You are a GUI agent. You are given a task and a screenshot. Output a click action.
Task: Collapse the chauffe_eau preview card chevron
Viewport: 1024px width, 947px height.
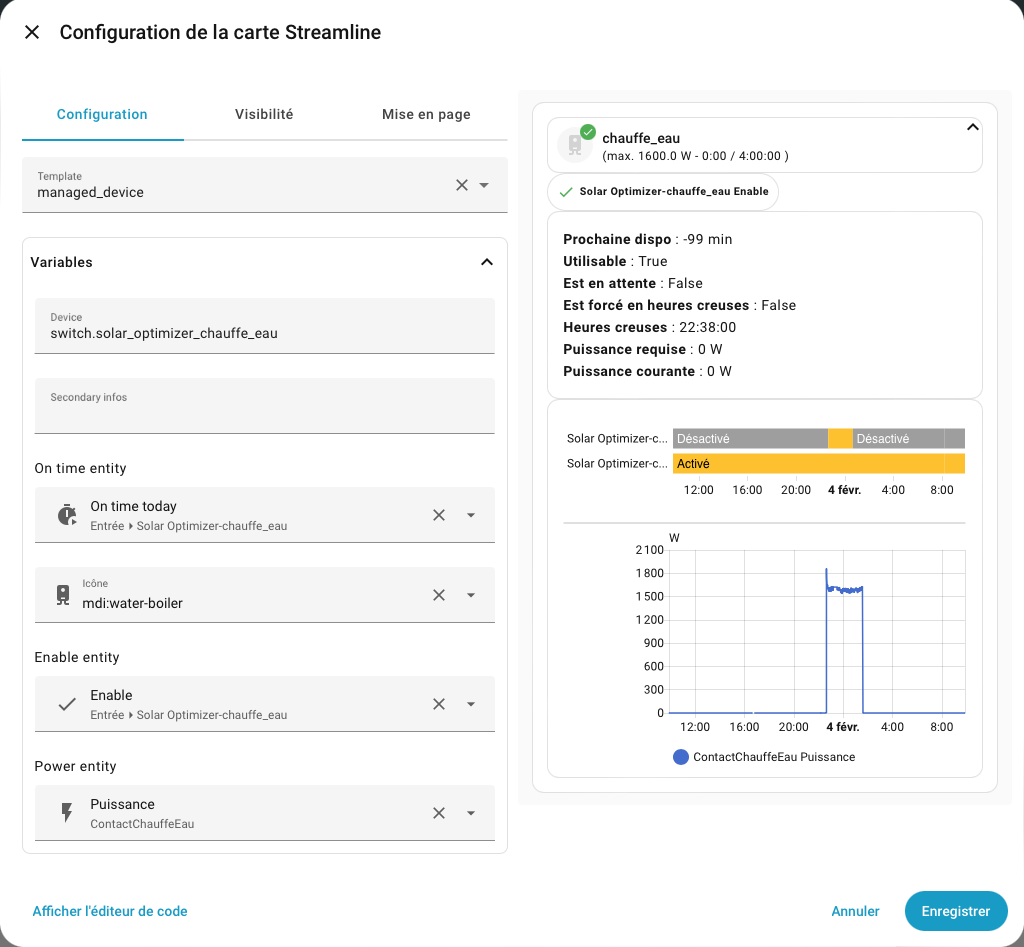point(971,128)
